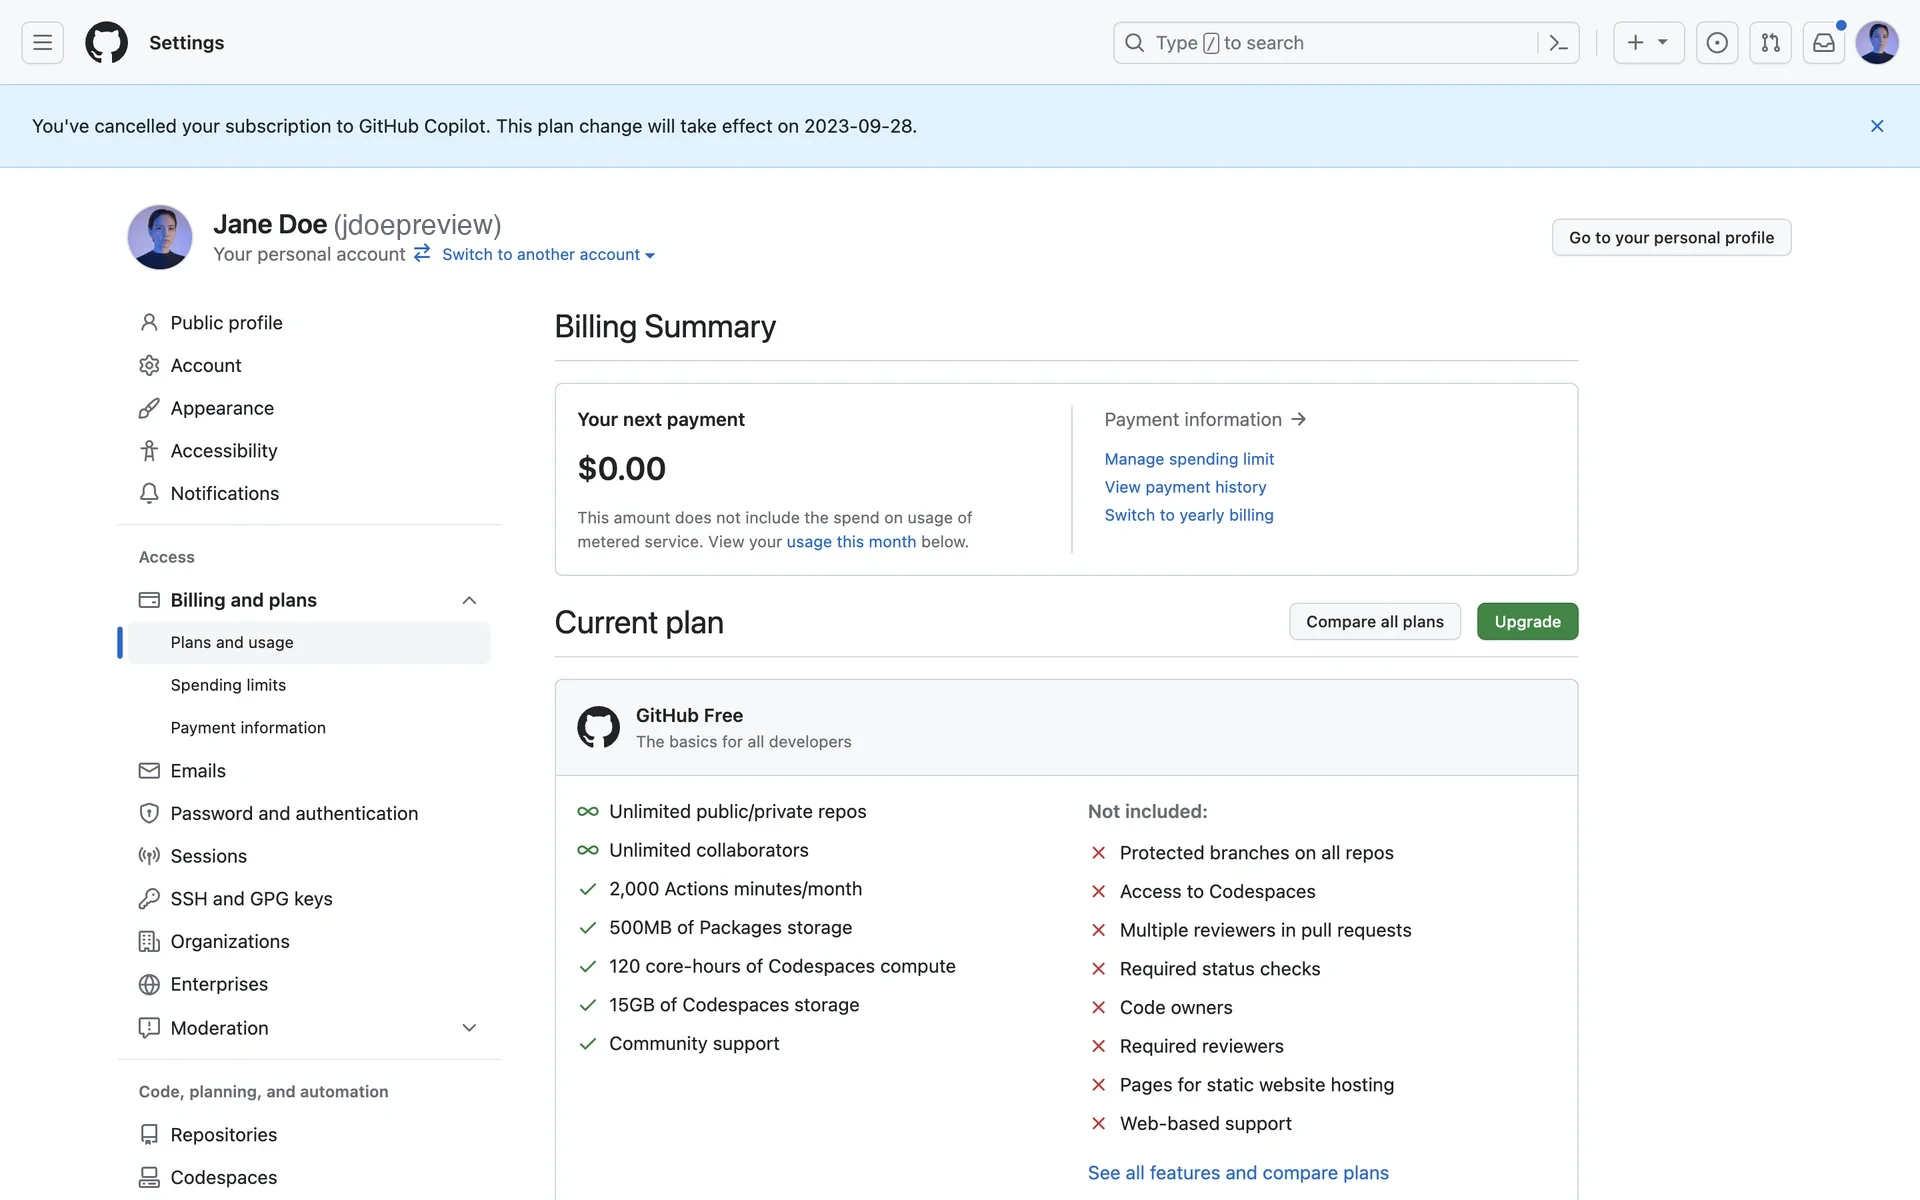Image resolution: width=1920 pixels, height=1200 pixels.
Task: Open SSH and GPG keys settings
Action: pyautogui.click(x=309, y=899)
